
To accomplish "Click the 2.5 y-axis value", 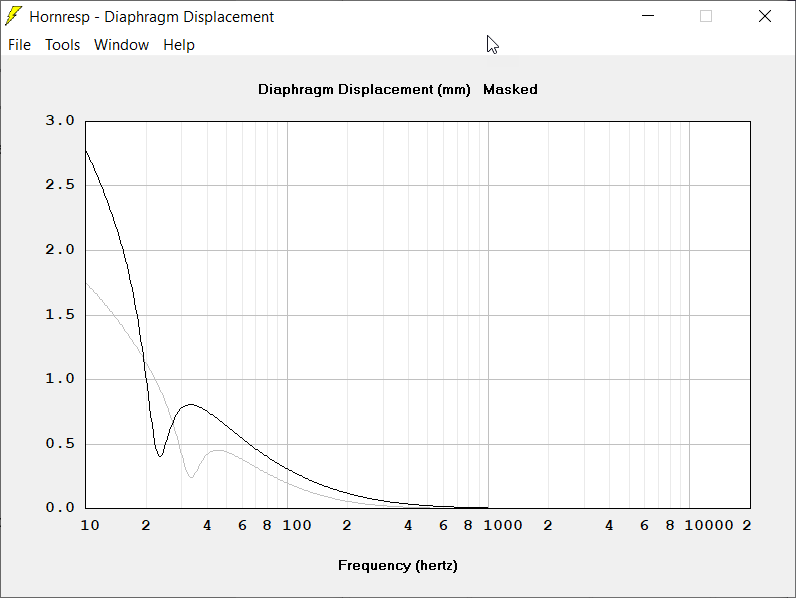I will pos(60,185).
